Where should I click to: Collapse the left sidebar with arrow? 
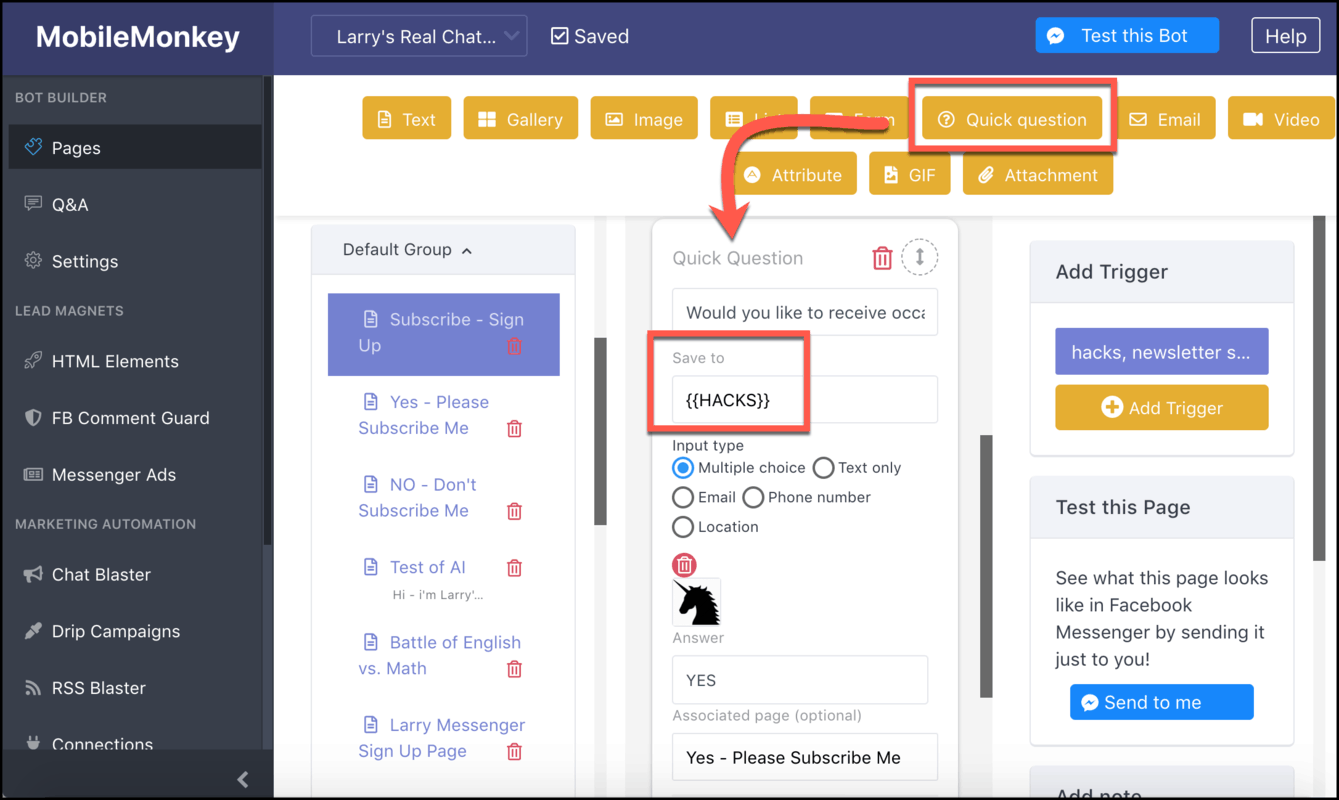pyautogui.click(x=242, y=779)
